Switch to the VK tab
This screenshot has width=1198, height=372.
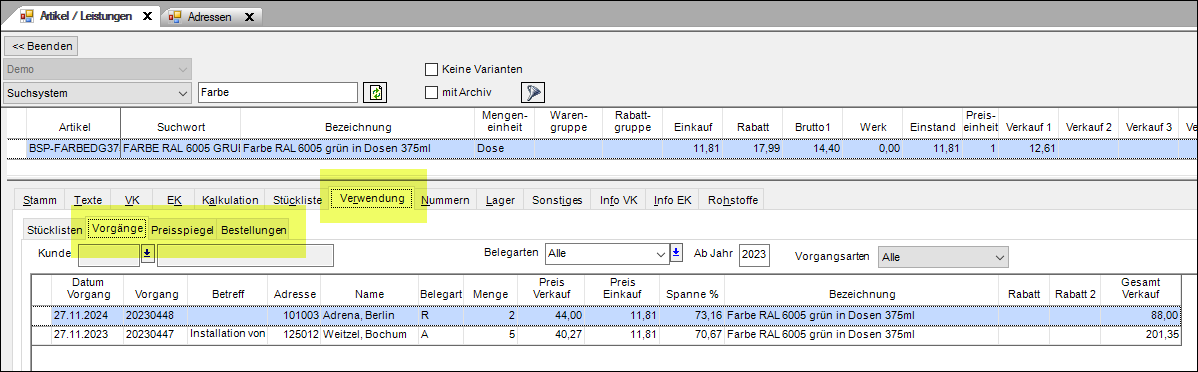[x=131, y=200]
